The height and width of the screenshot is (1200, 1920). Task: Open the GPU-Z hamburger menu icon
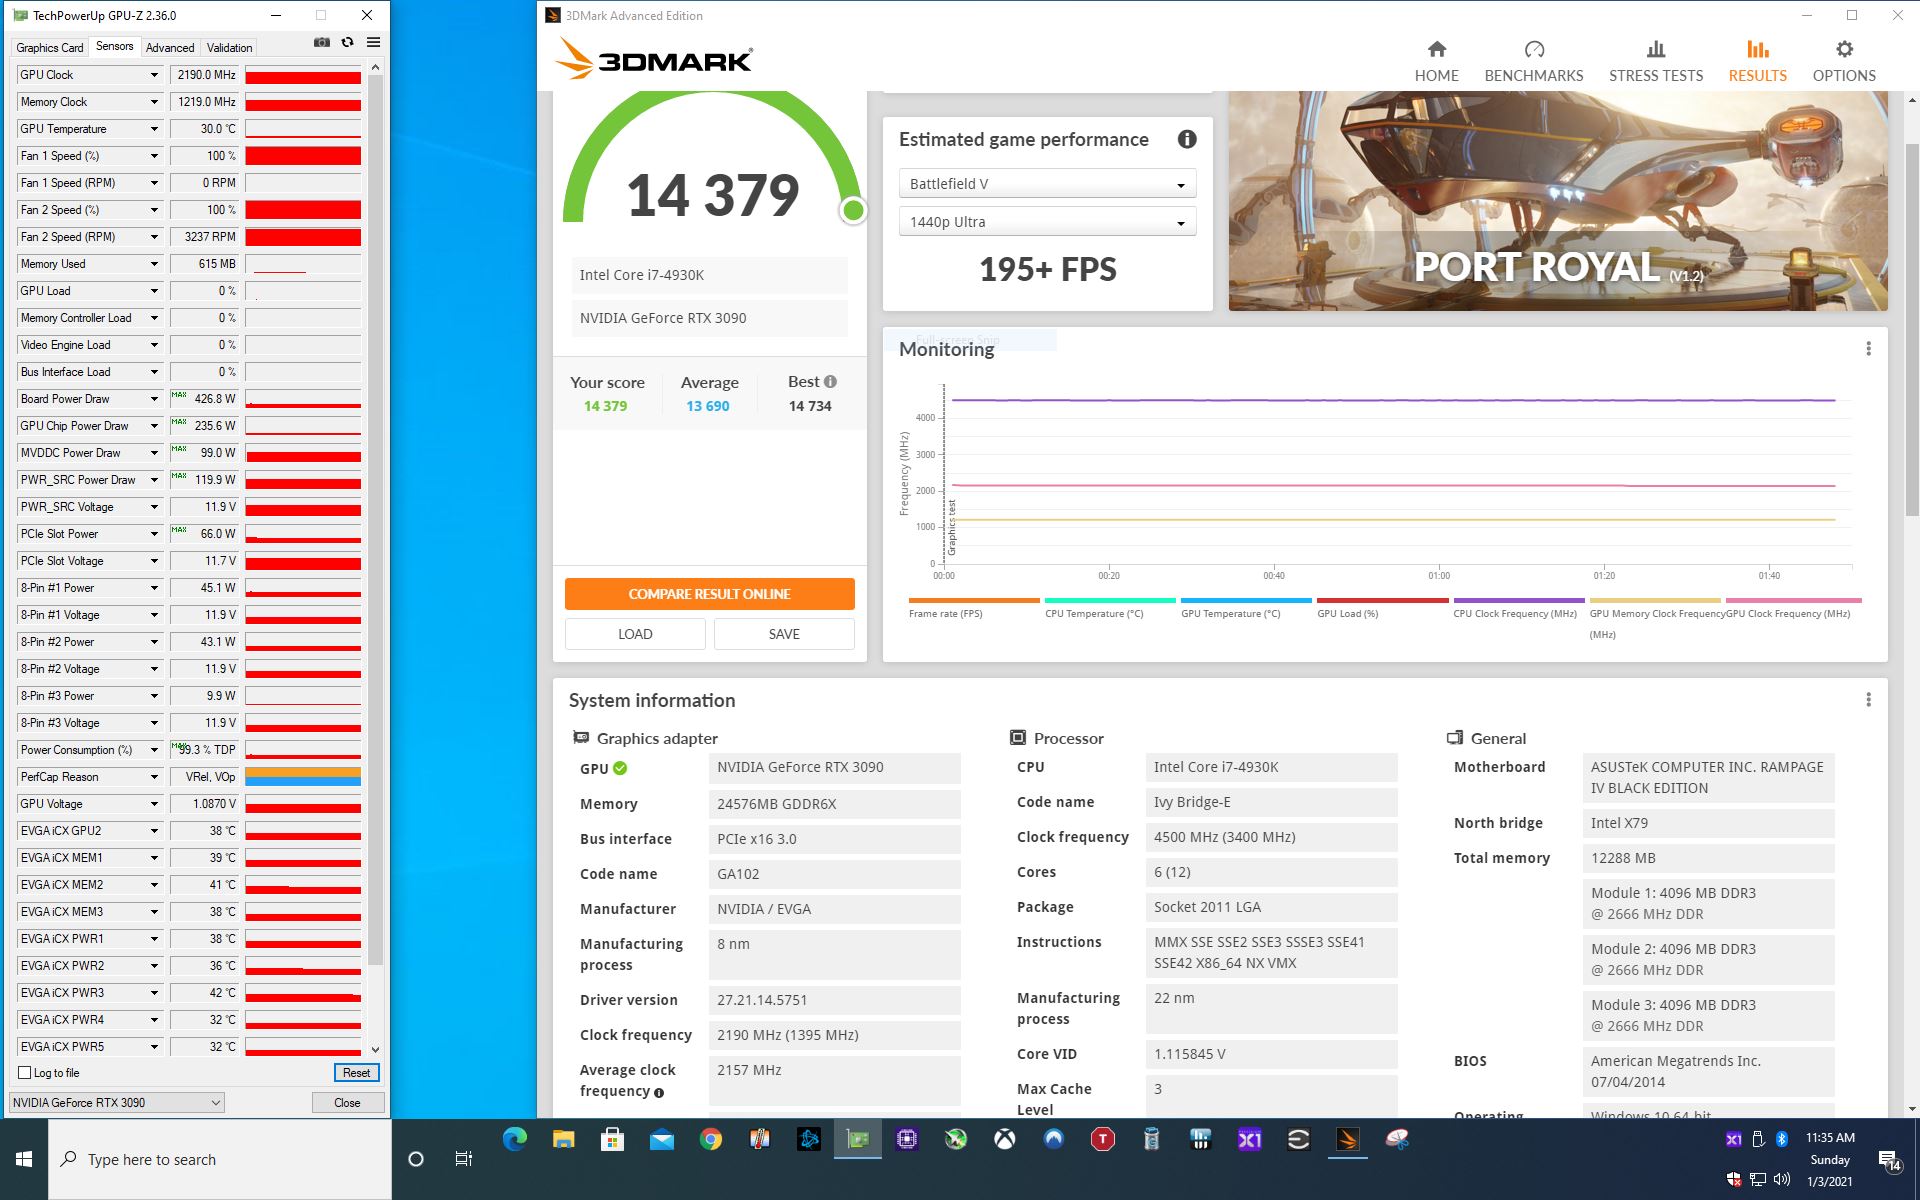[x=373, y=43]
